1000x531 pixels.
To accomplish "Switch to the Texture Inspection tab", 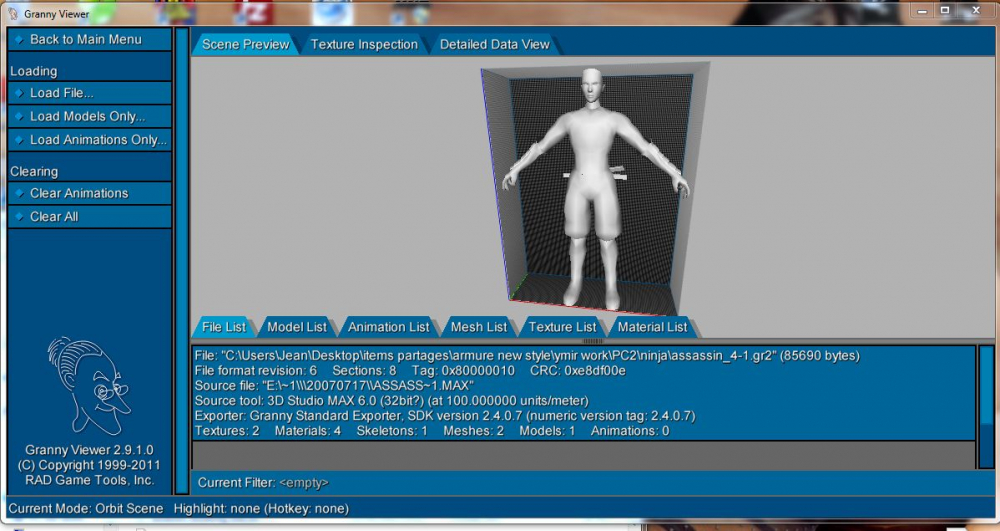I will 364,45.
